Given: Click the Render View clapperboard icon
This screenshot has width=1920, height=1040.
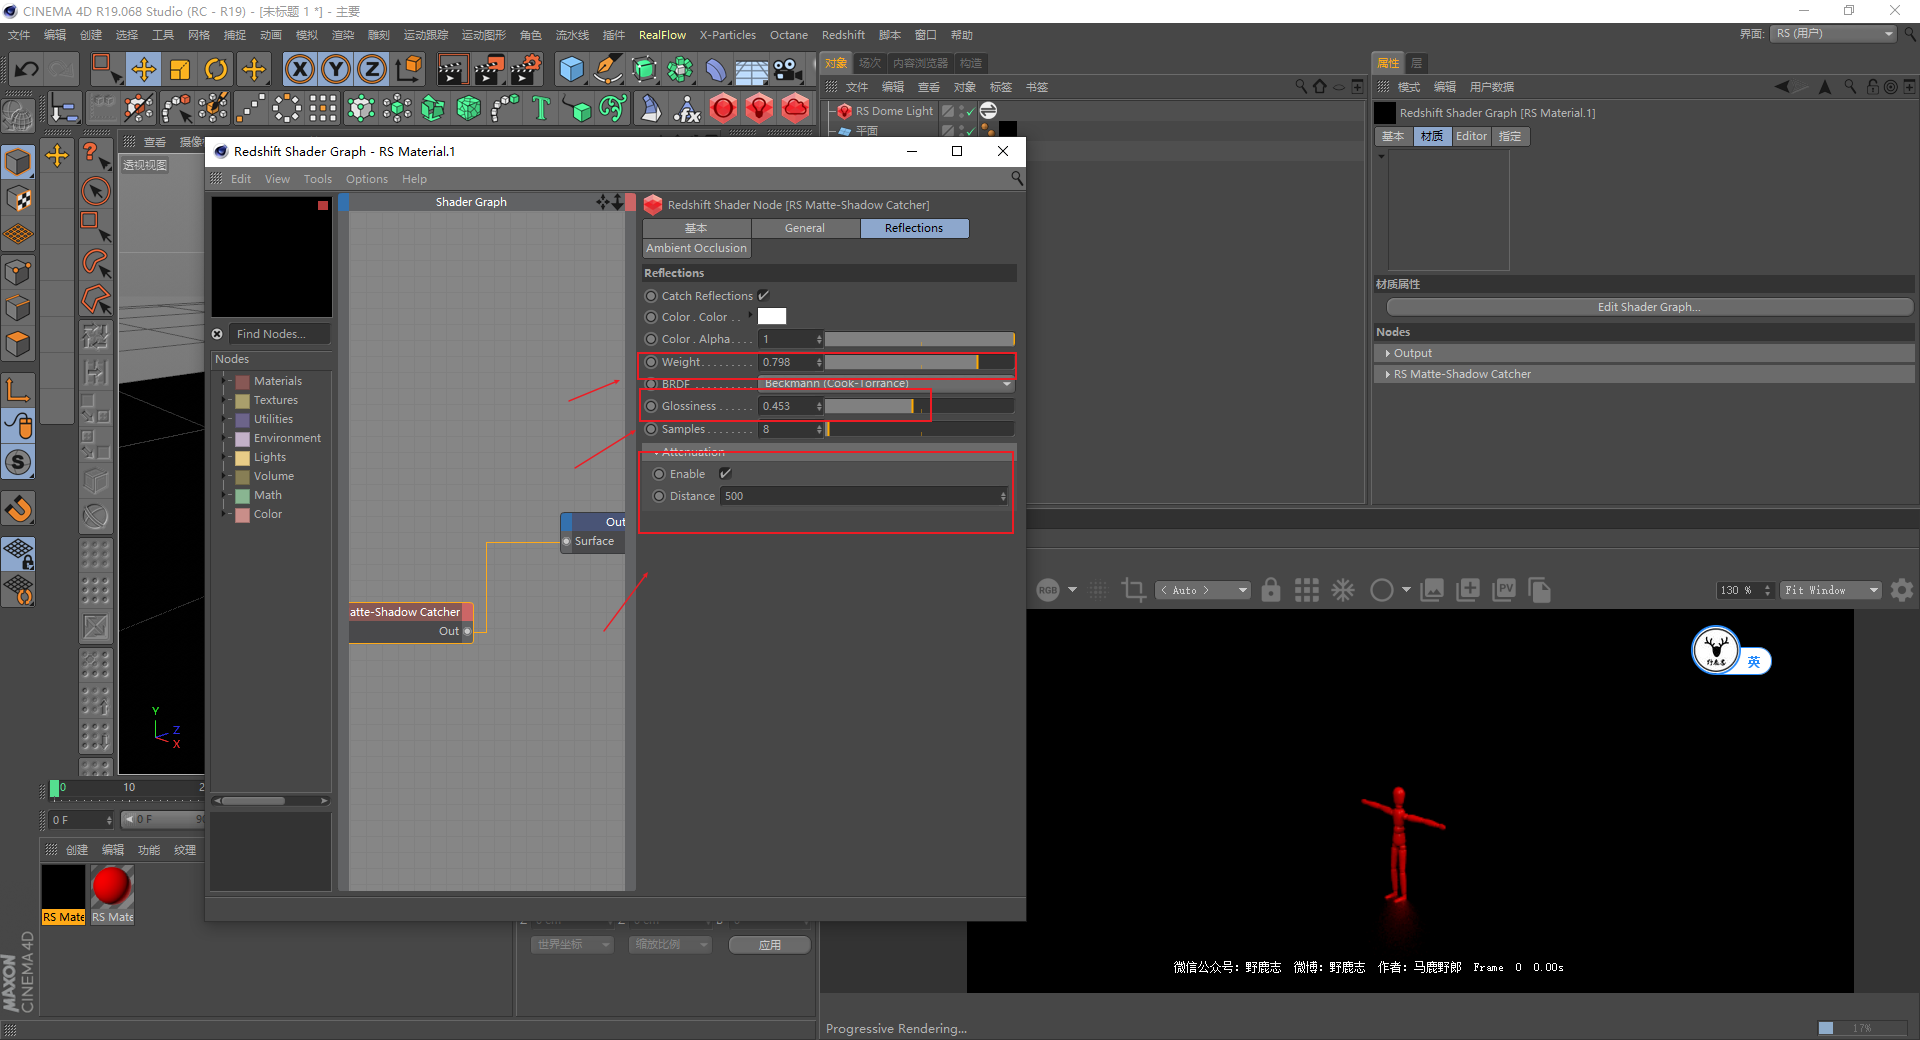Looking at the screenshot, I should [x=452, y=69].
